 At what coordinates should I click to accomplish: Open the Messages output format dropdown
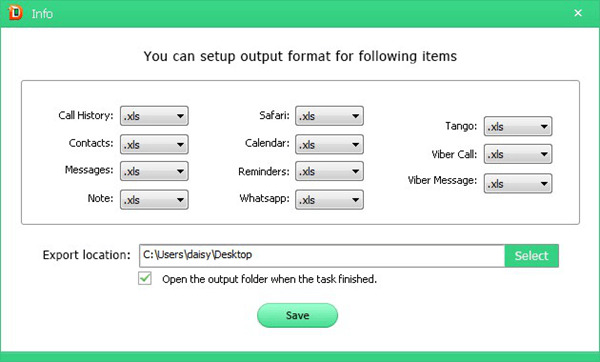coord(154,171)
